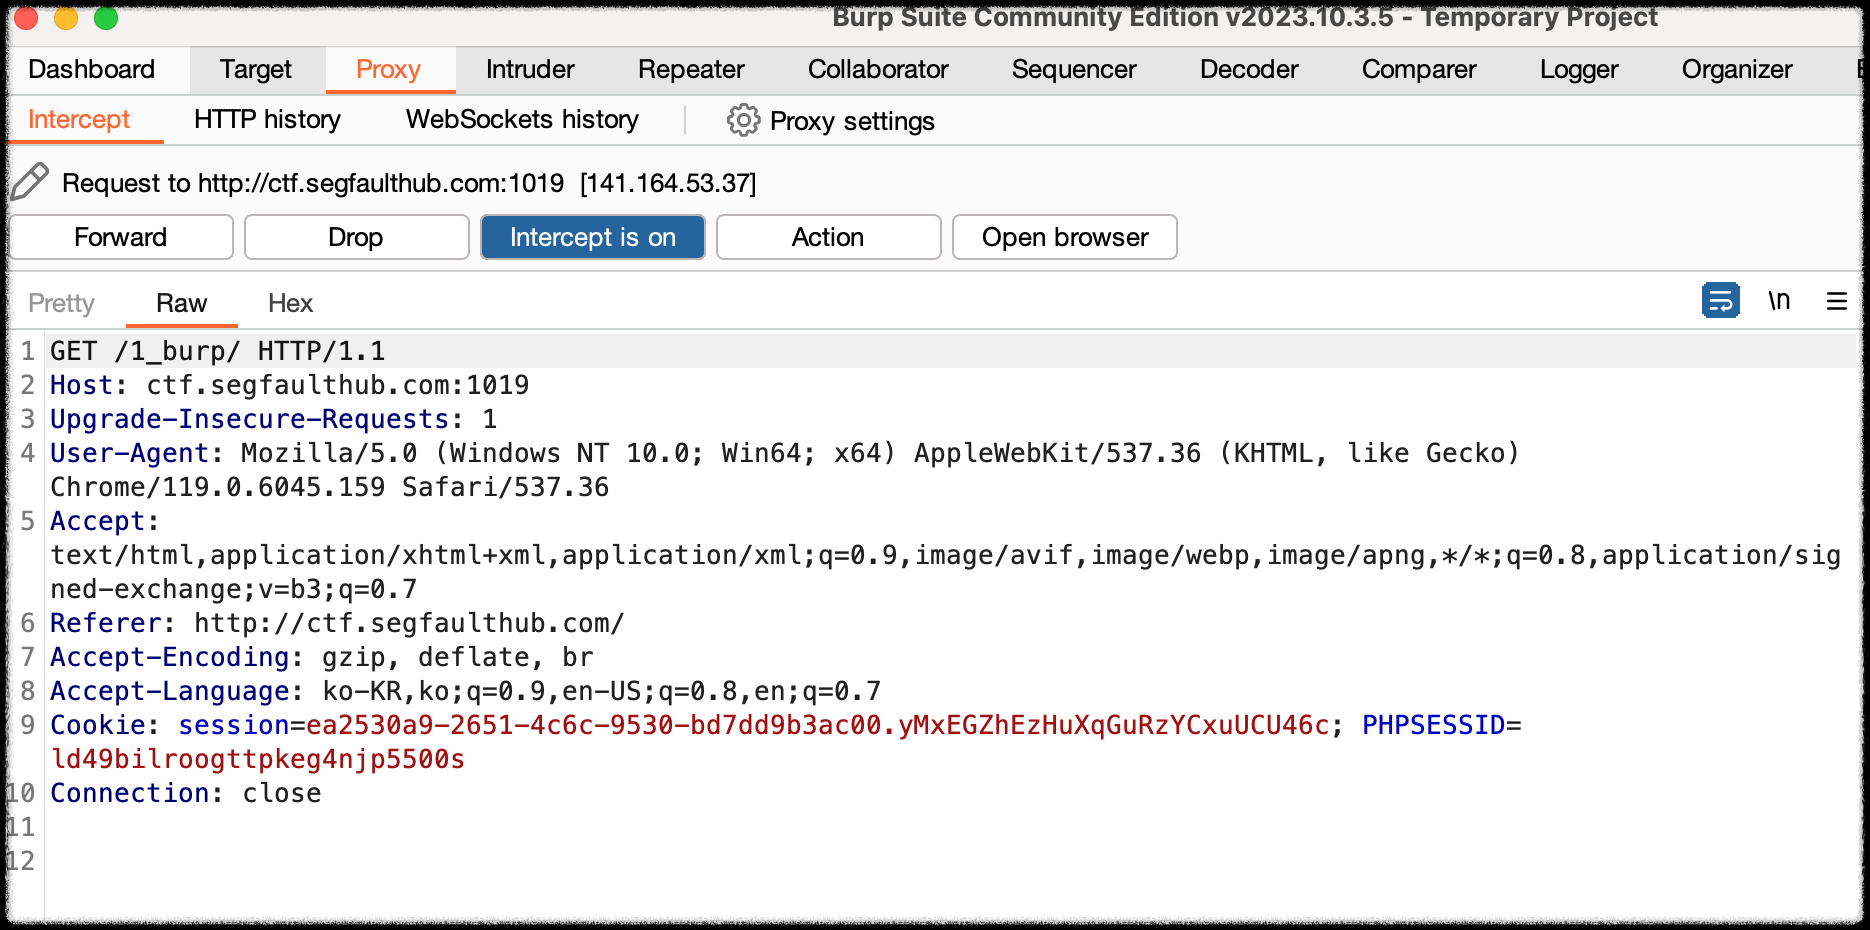1870x930 pixels.
Task: Click the Host header line
Action: click(x=290, y=385)
